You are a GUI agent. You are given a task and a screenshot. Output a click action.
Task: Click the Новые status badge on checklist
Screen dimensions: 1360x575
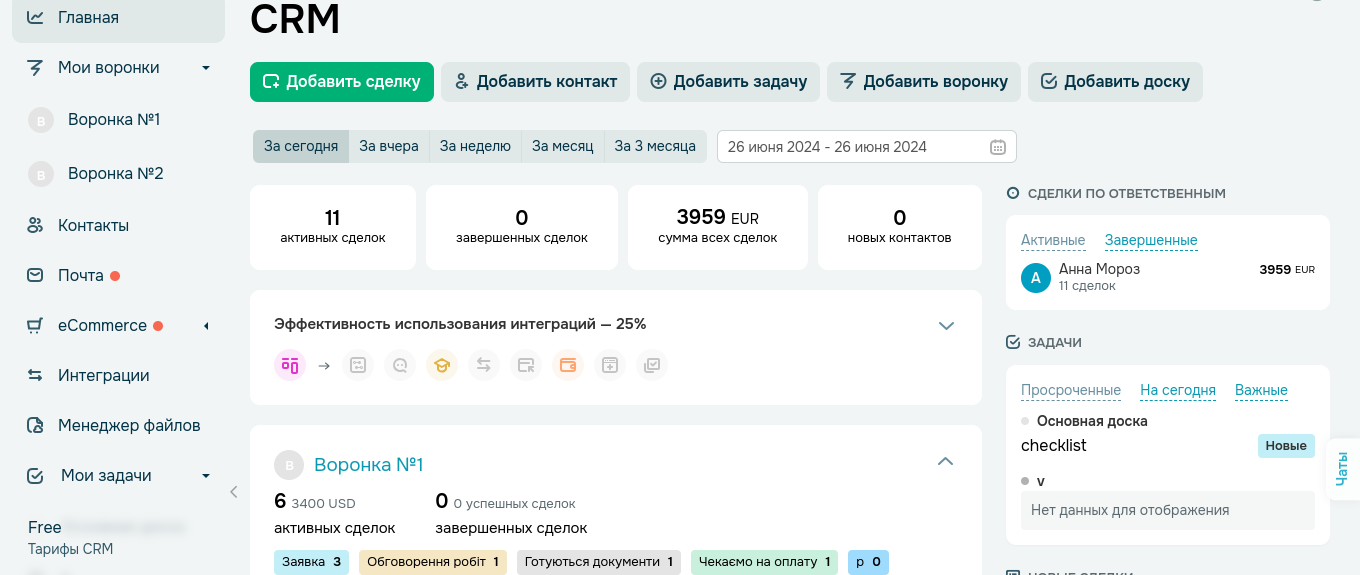(x=1286, y=446)
